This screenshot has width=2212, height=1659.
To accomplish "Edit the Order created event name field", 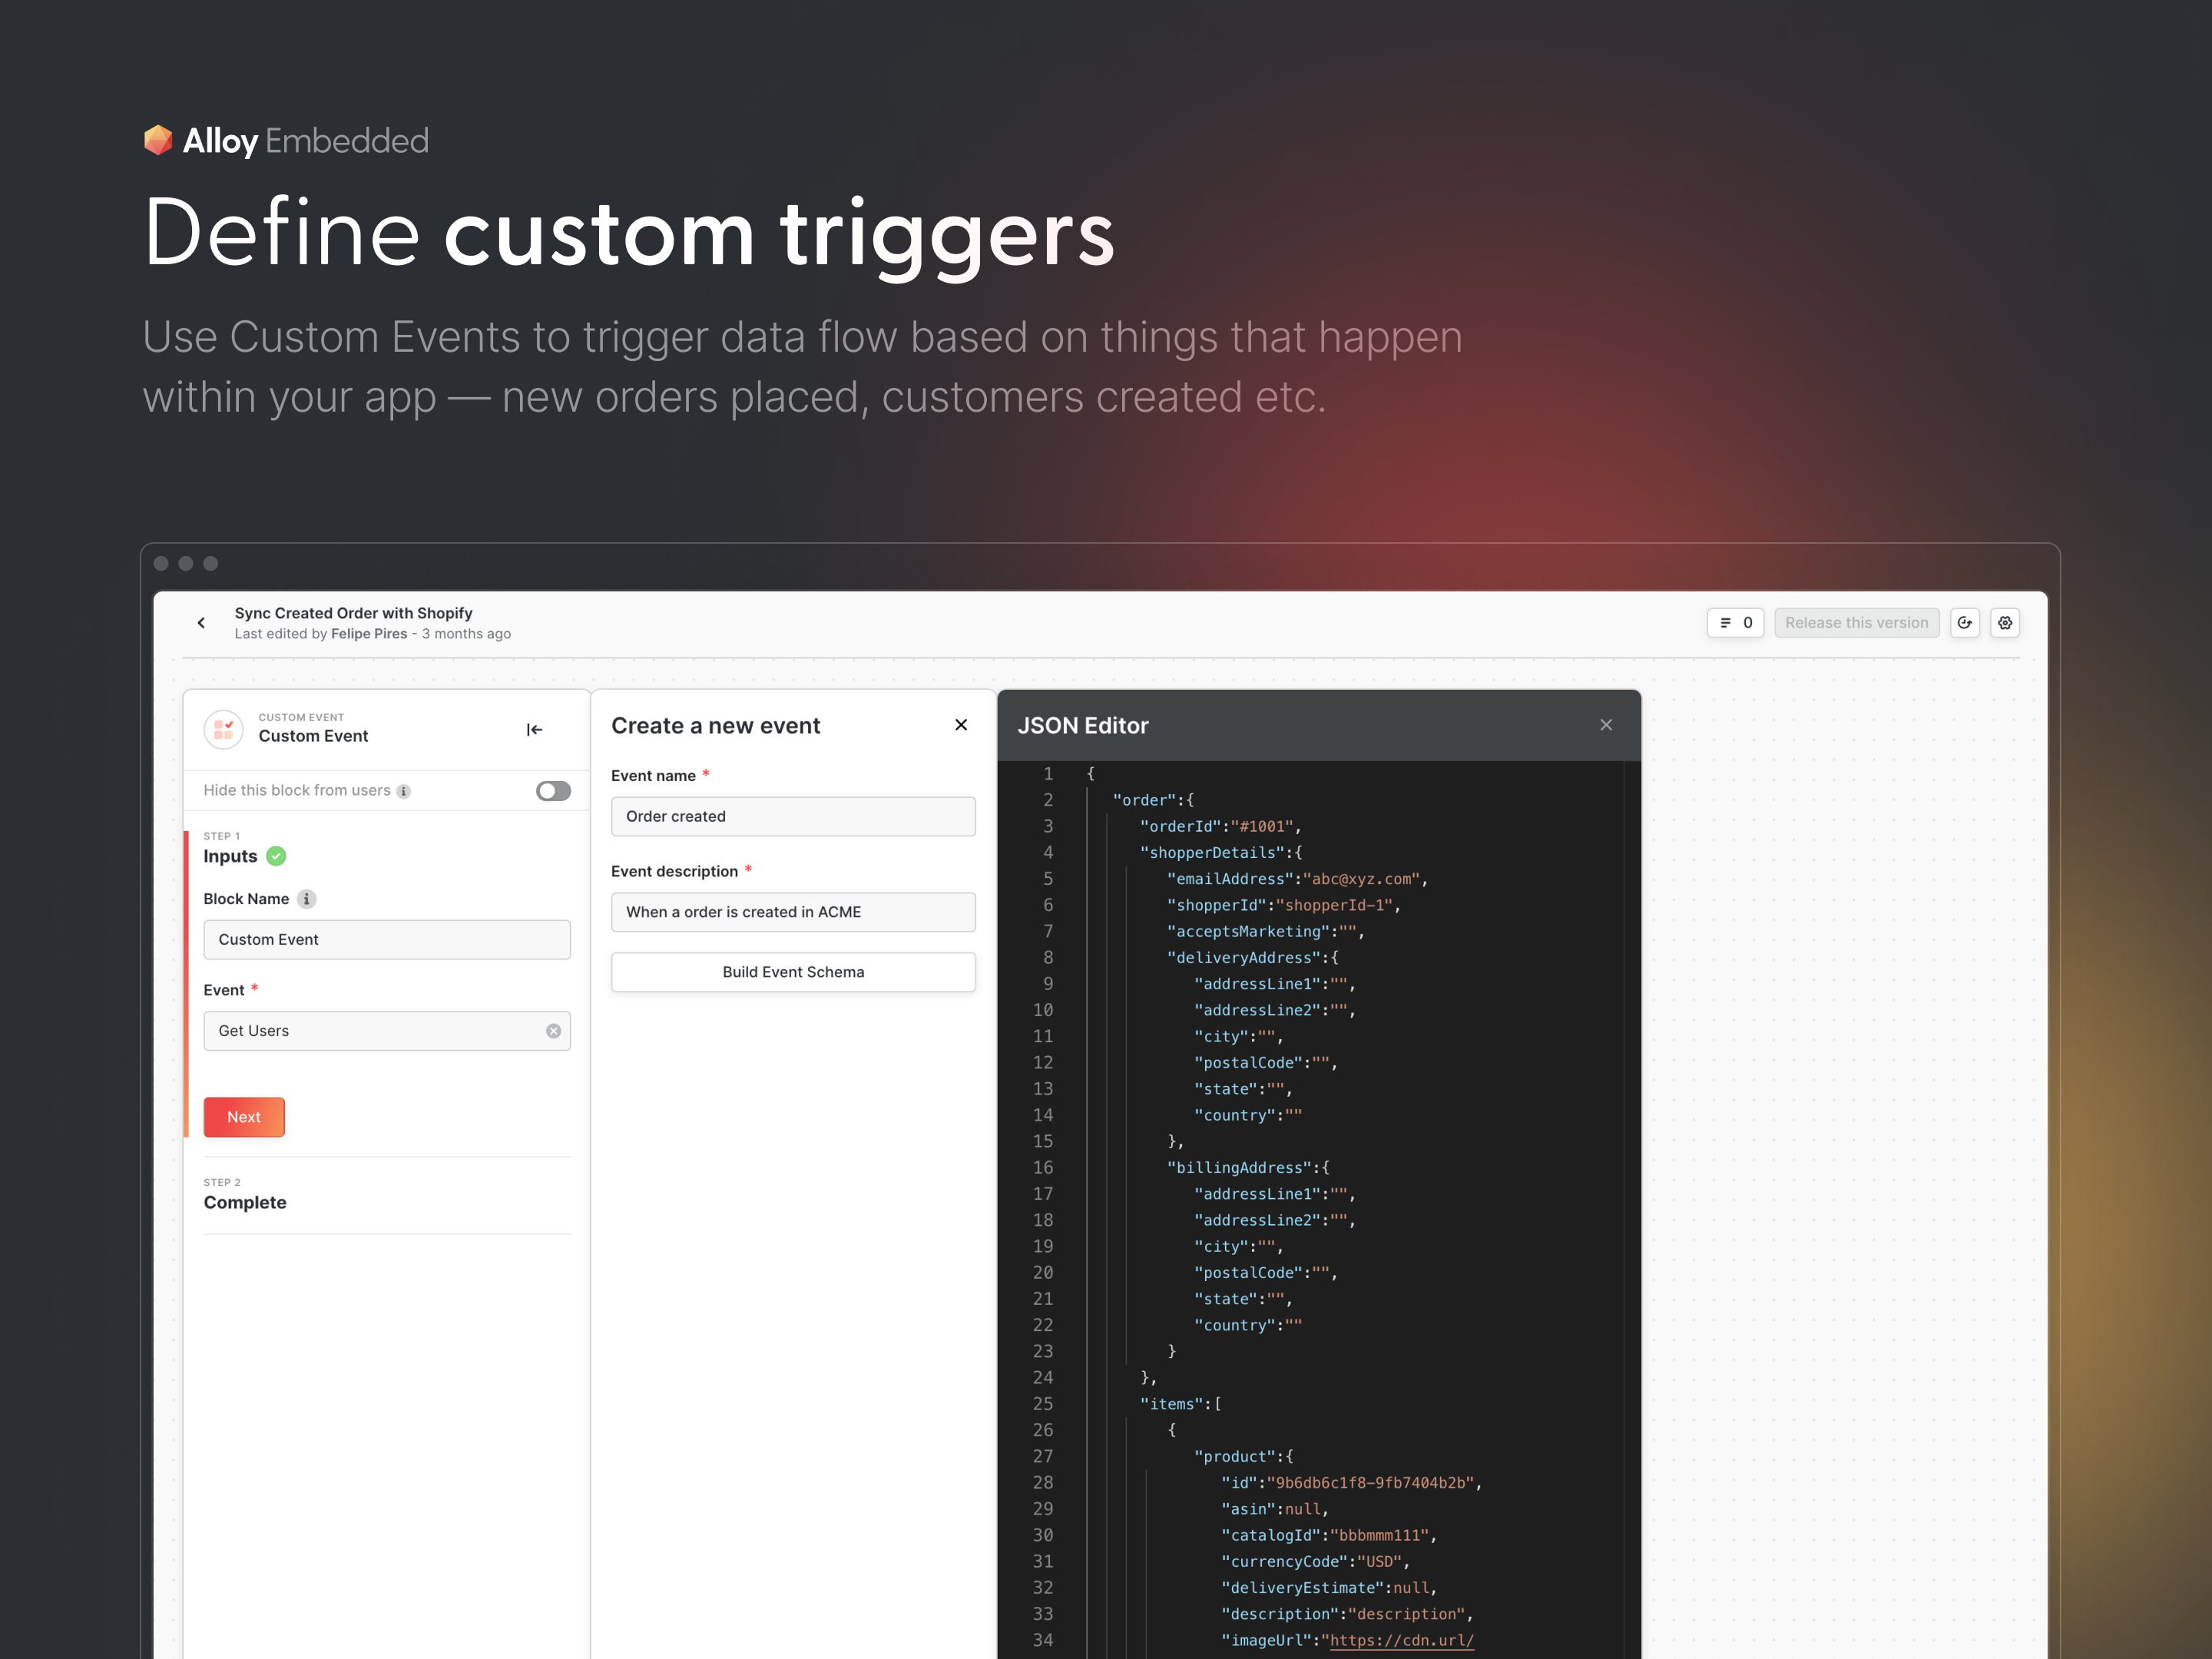I will pyautogui.click(x=793, y=816).
